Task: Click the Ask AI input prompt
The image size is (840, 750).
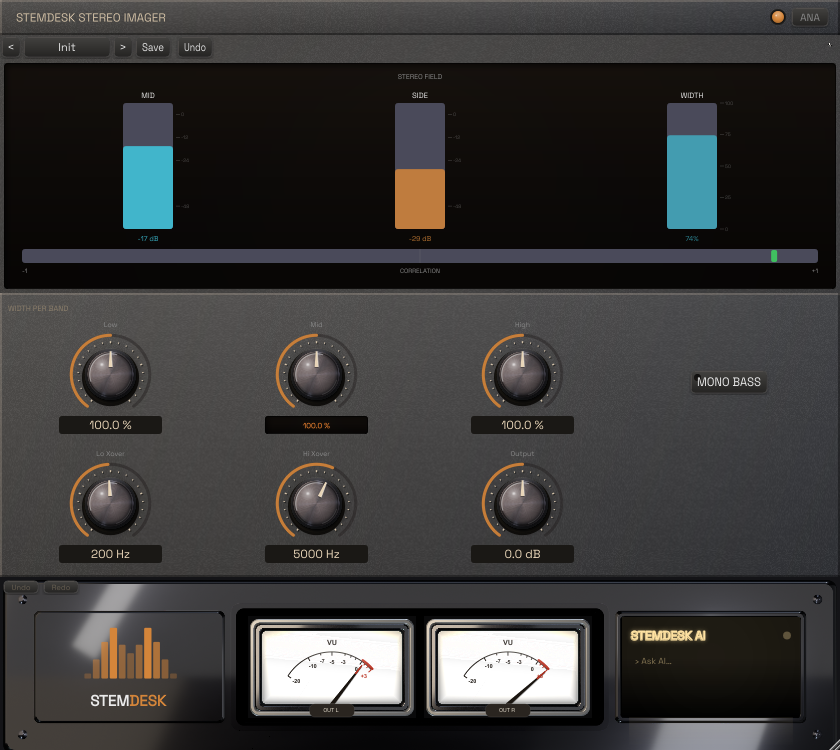Action: (x=653, y=661)
